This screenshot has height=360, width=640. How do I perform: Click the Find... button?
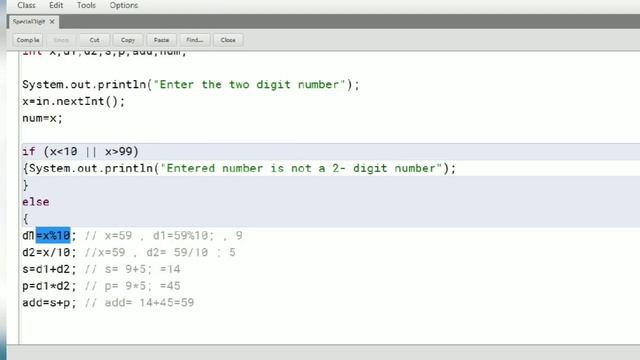tap(195, 40)
